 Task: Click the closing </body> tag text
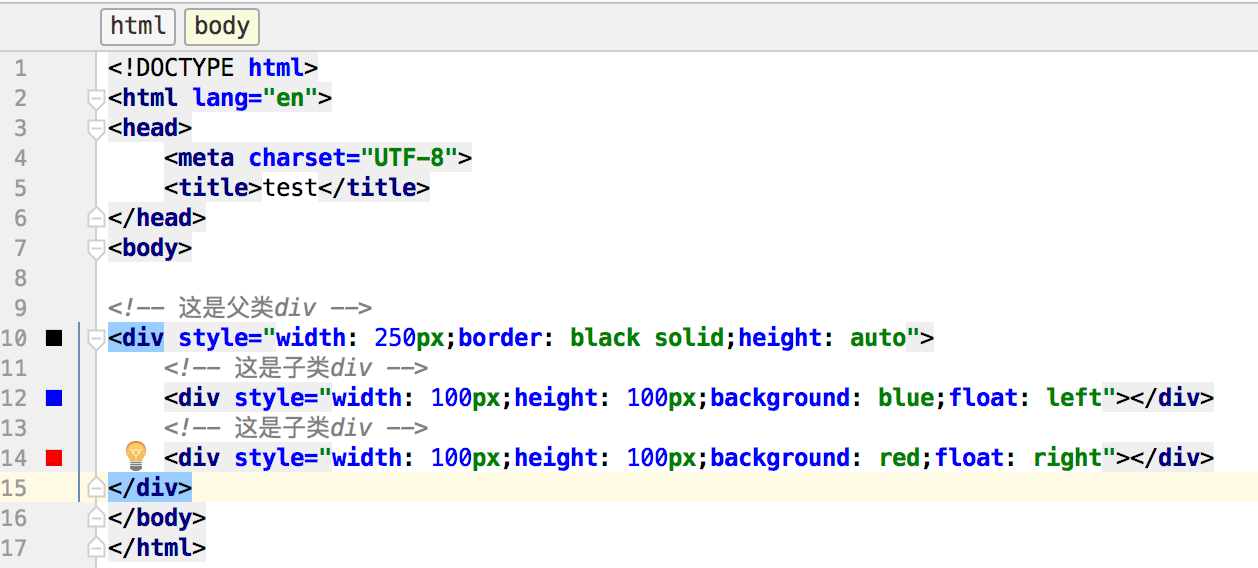click(x=157, y=518)
